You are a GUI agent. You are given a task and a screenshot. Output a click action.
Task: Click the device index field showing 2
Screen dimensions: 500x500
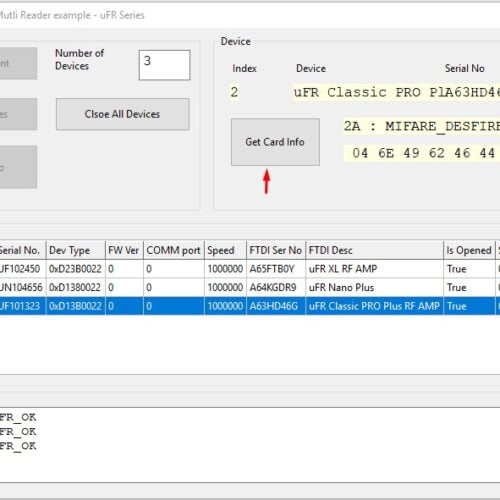click(x=234, y=92)
